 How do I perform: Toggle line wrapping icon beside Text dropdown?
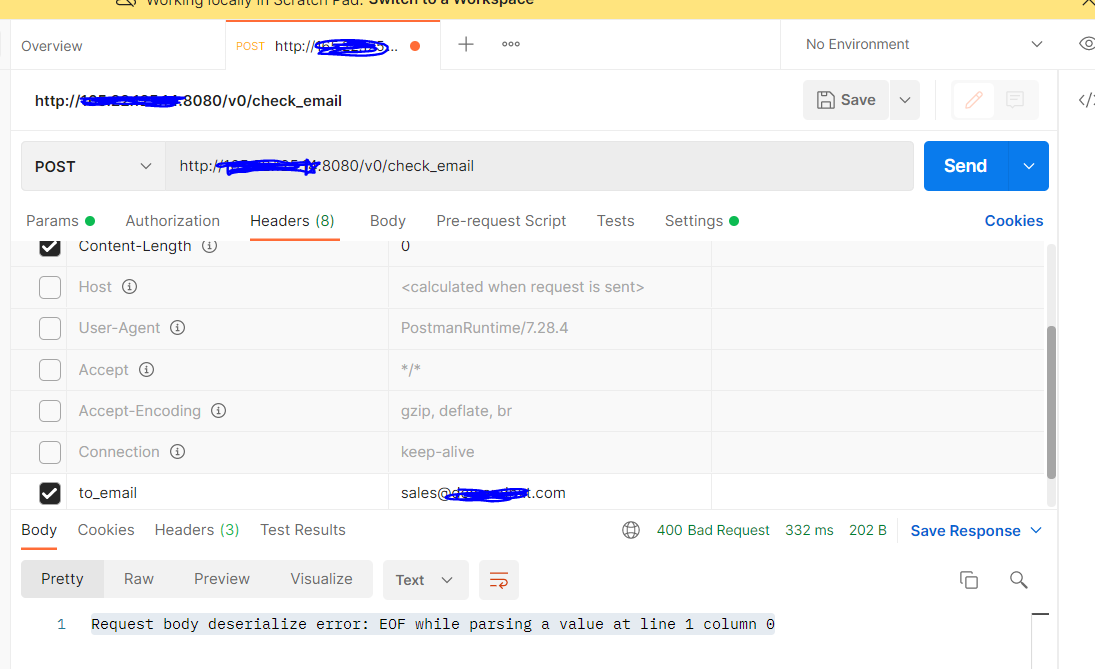click(x=497, y=579)
